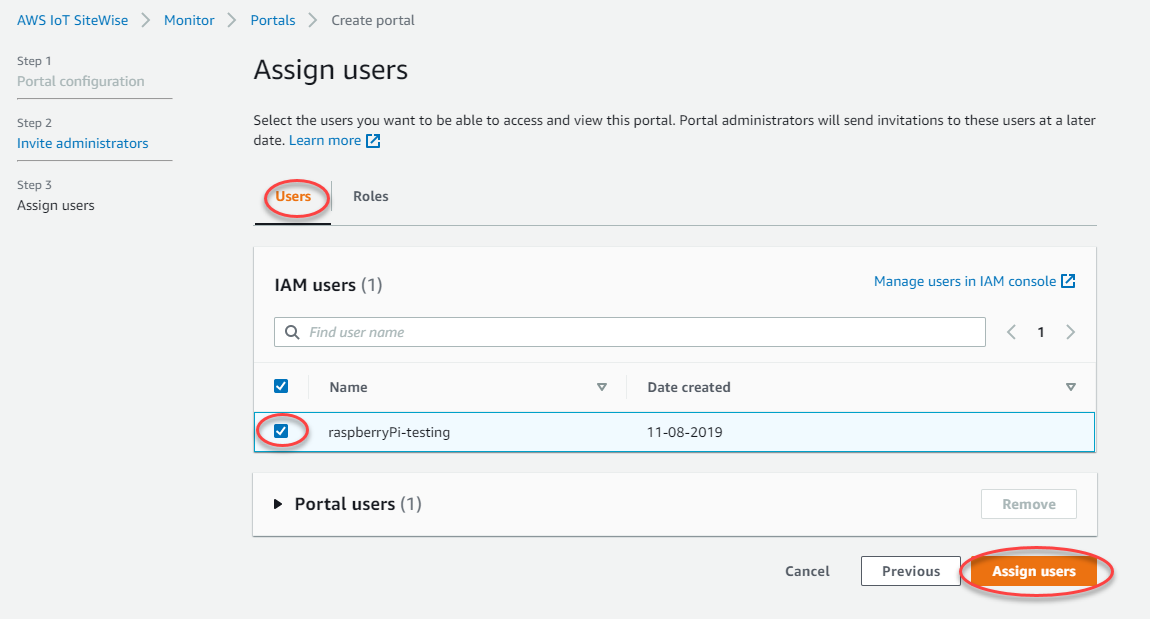The image size is (1150, 619).
Task: Open the Name column sort dropdown
Action: 602,387
